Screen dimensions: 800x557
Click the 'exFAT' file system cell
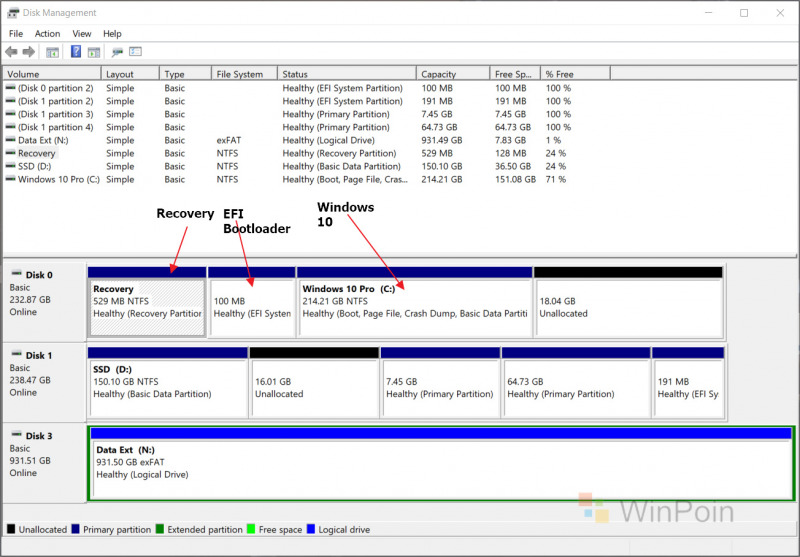pyautogui.click(x=229, y=140)
